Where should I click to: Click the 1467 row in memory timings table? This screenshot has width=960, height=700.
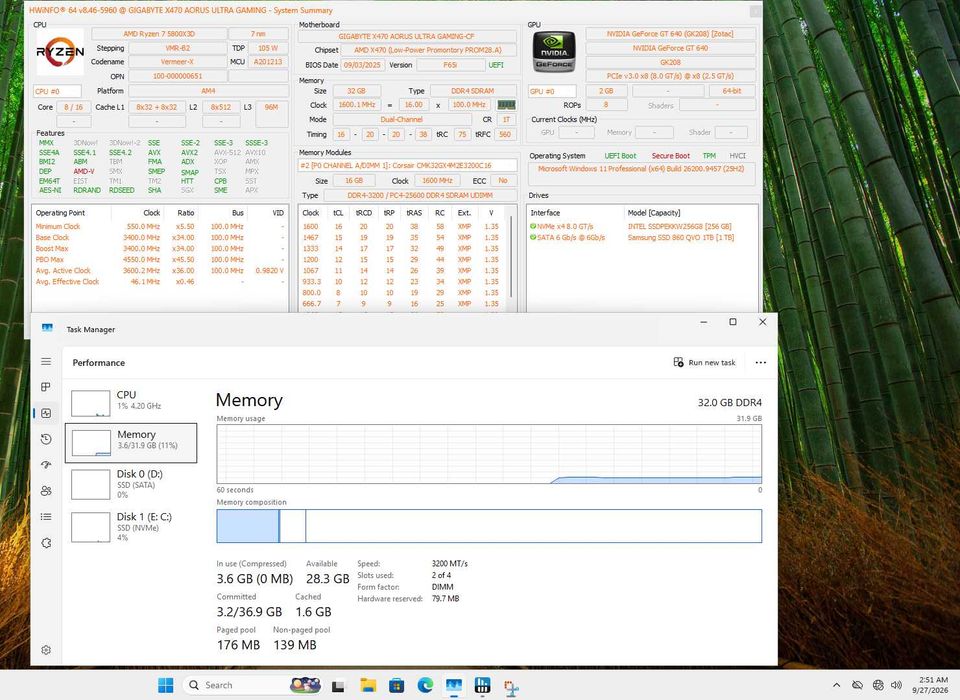pyautogui.click(x=401, y=237)
